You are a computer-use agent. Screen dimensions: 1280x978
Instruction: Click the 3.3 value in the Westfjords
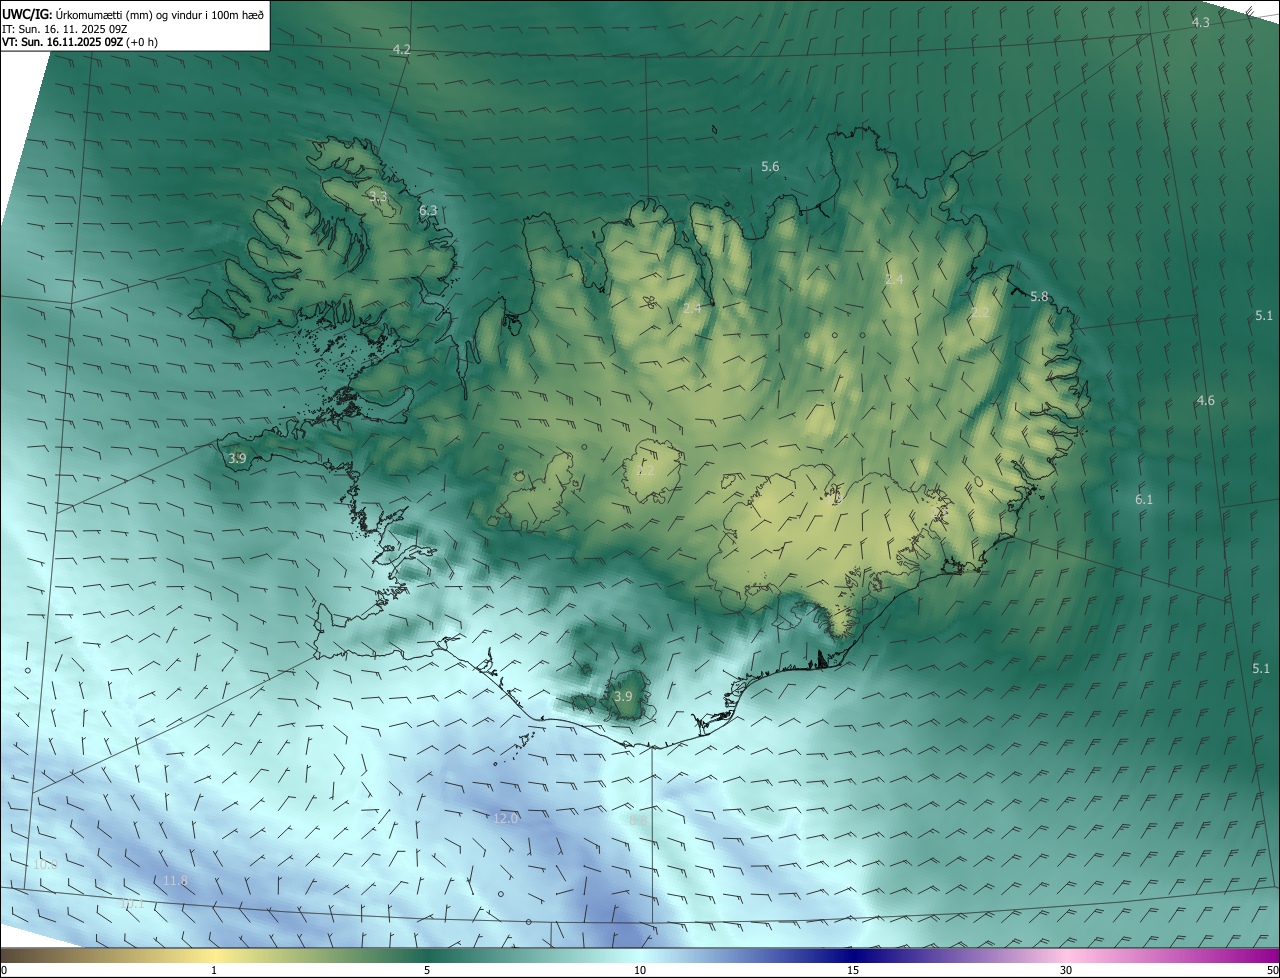click(378, 197)
